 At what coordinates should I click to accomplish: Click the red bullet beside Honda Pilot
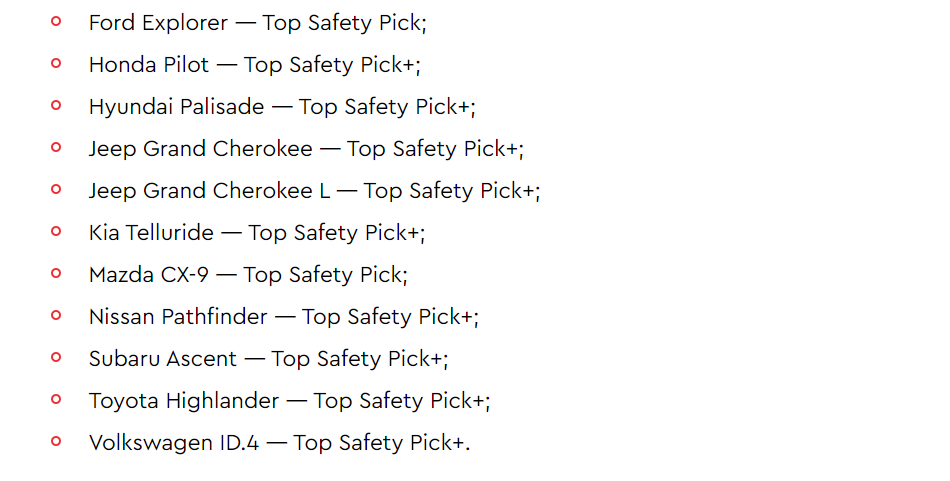coord(56,63)
